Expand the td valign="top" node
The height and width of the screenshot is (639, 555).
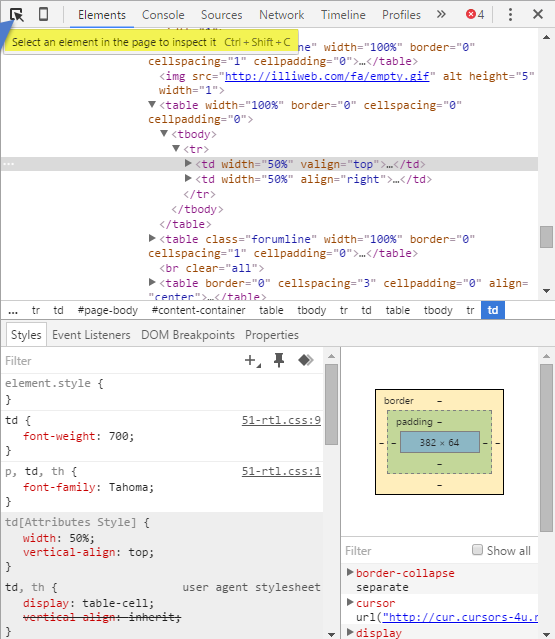click(x=188, y=163)
